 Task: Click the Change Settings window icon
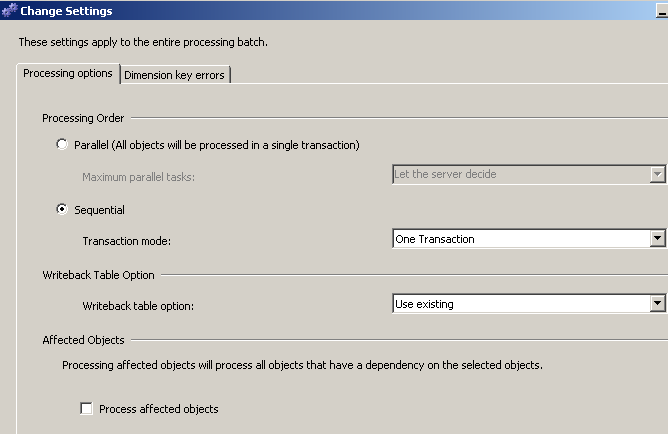pyautogui.click(x=10, y=11)
